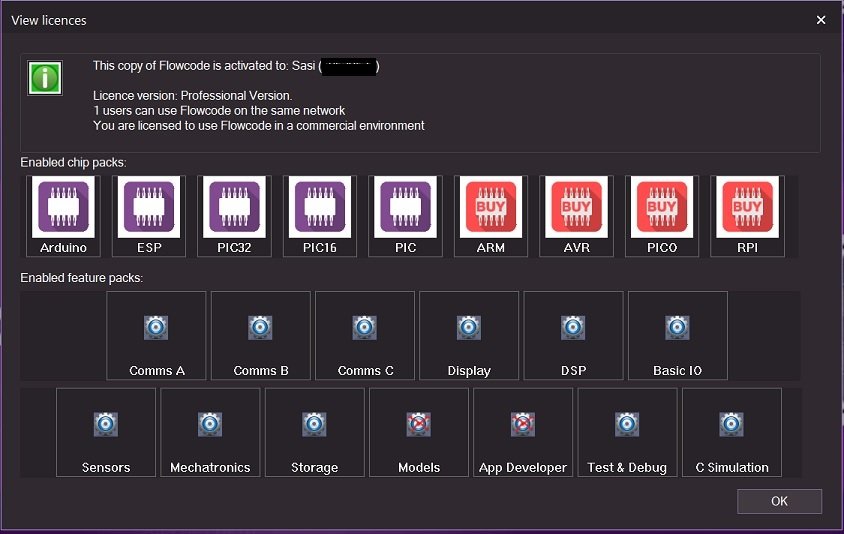Select the disabled App Developer pack
Screen dimensions: 844x534
pos(523,425)
